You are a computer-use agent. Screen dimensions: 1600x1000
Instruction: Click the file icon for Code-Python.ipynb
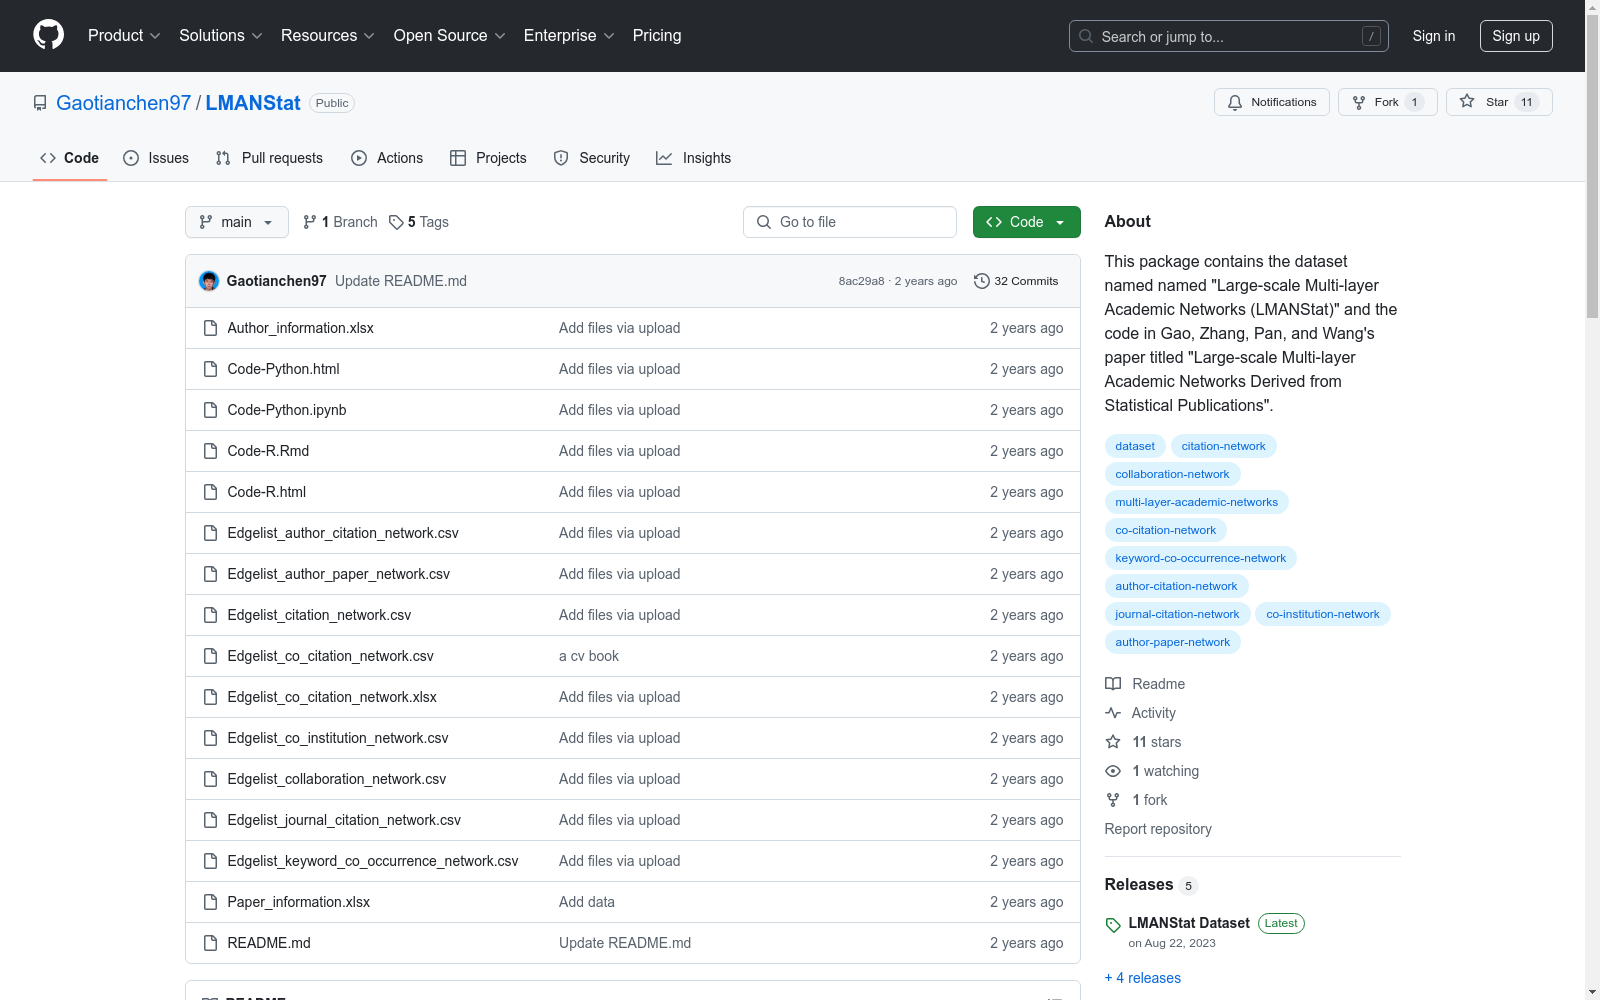click(210, 410)
